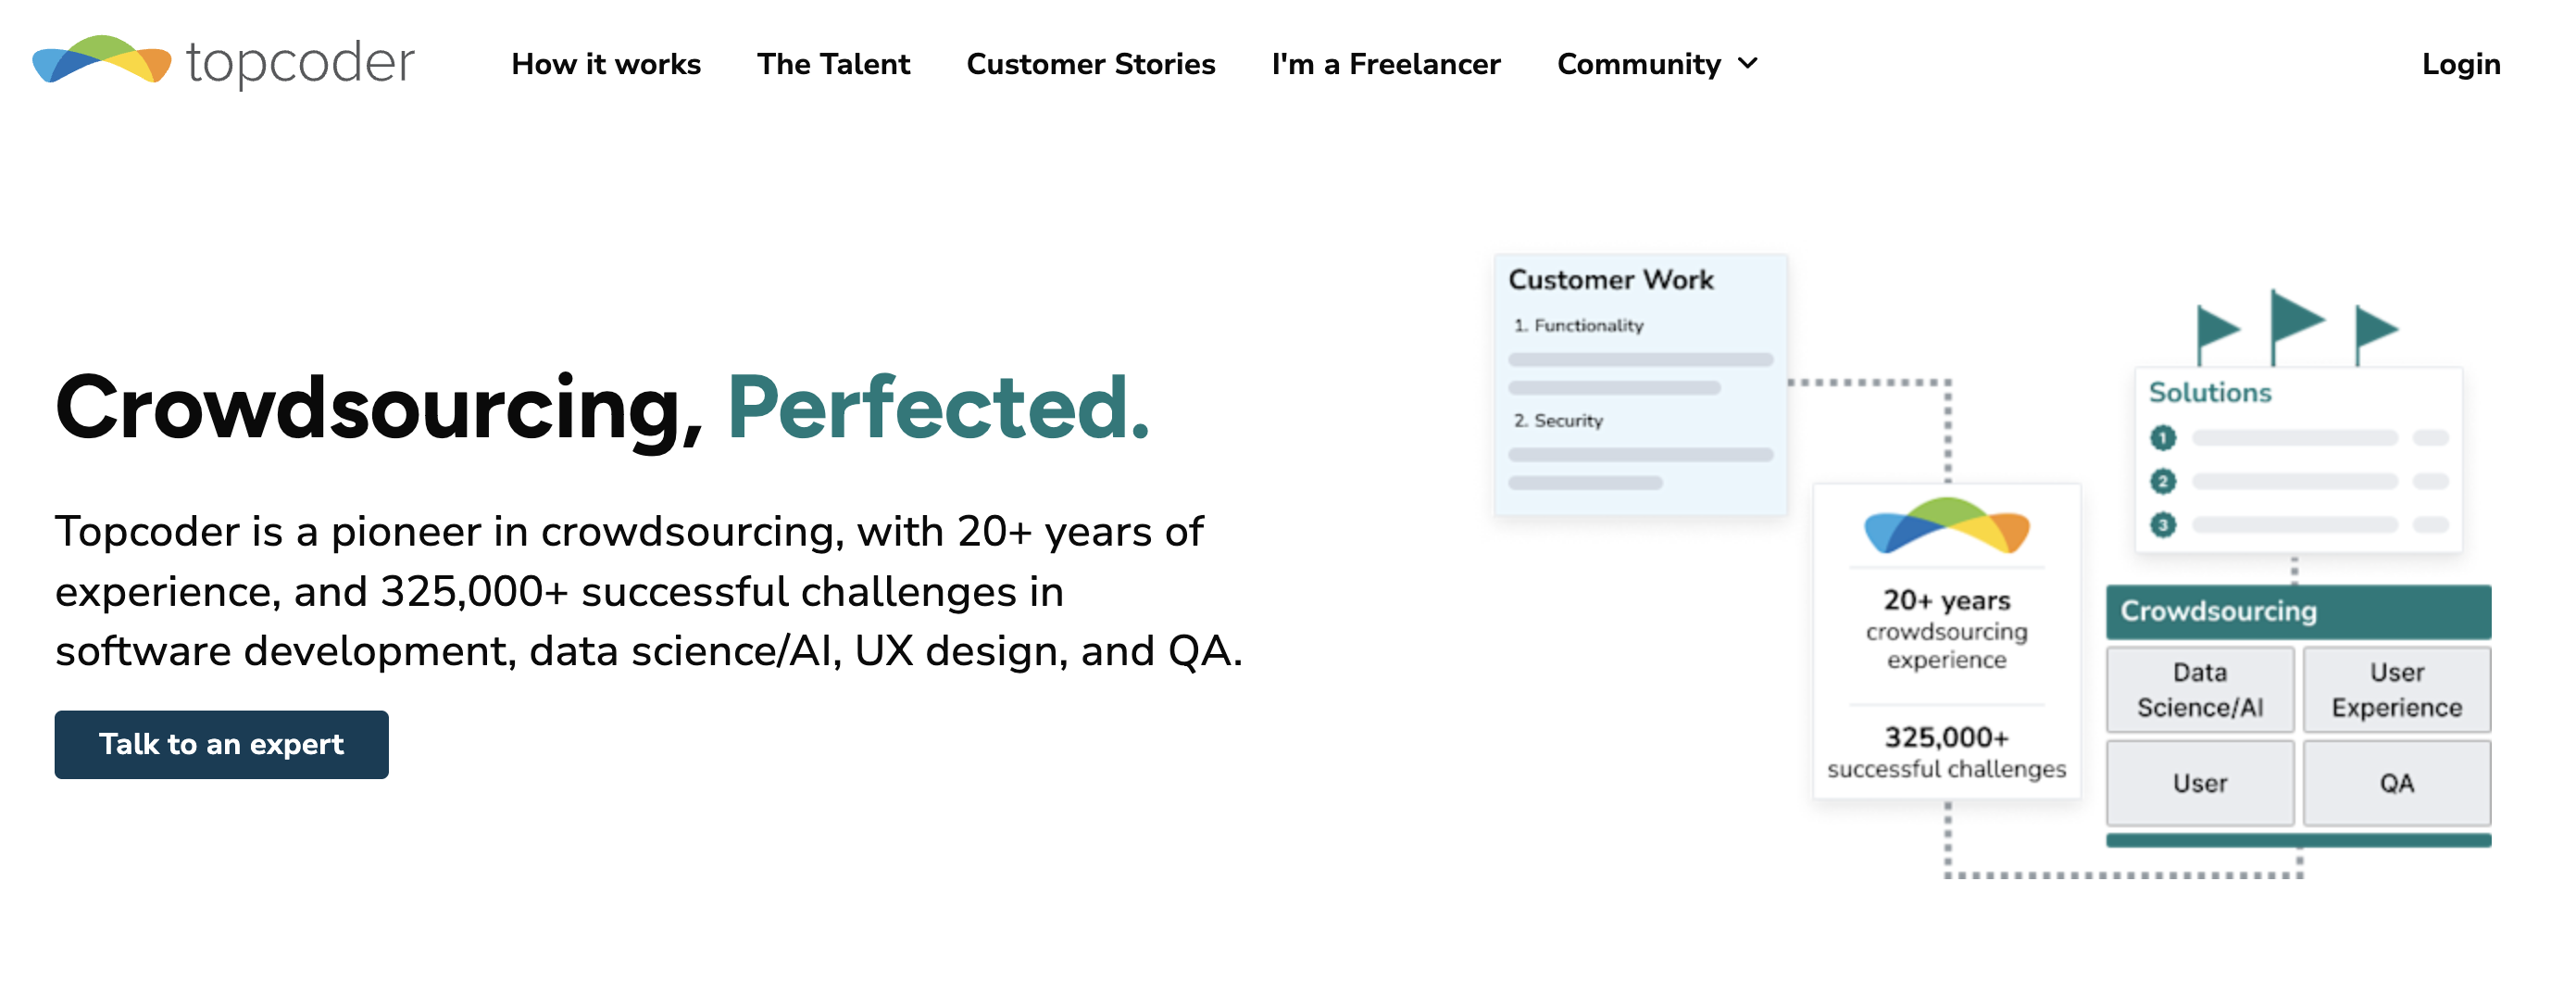Click the number 3 bullet in Solutions
This screenshot has width=2576, height=982.
pos(2162,524)
